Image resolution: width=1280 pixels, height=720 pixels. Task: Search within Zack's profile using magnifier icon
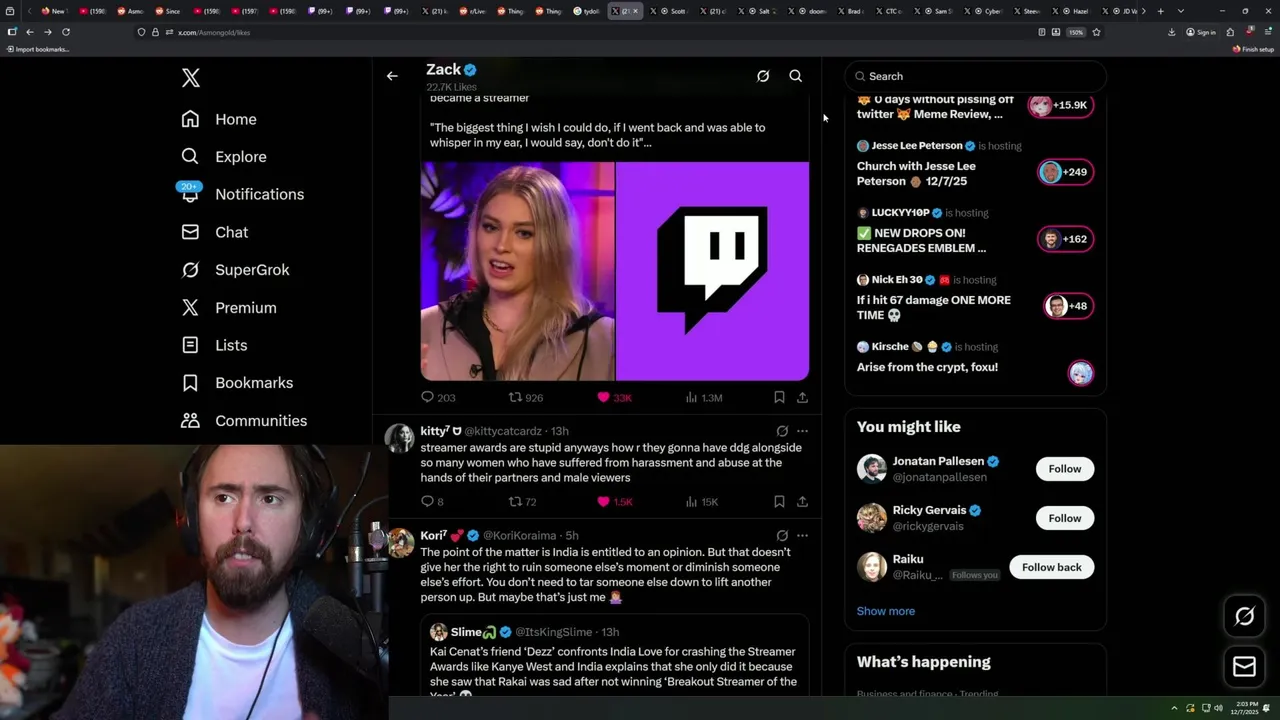796,76
